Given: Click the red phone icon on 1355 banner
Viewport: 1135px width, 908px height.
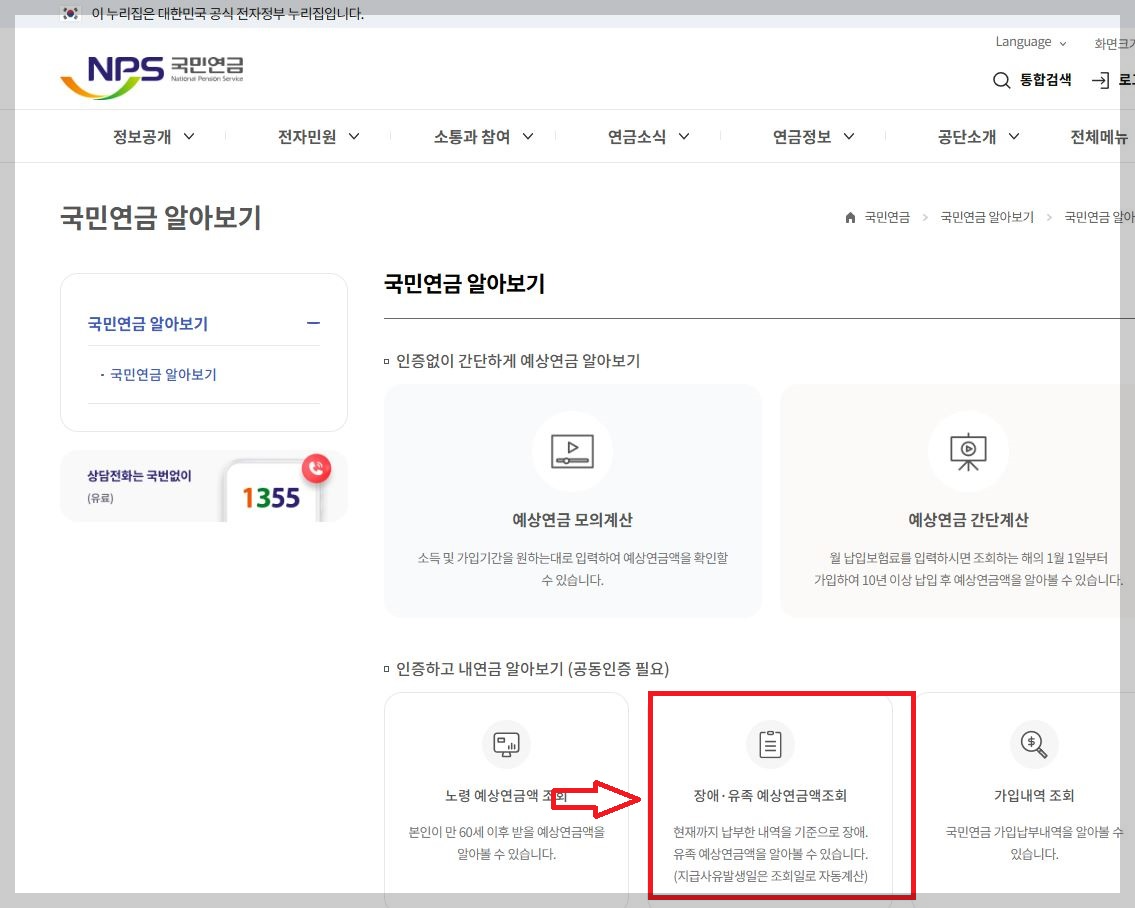Looking at the screenshot, I should 316,468.
